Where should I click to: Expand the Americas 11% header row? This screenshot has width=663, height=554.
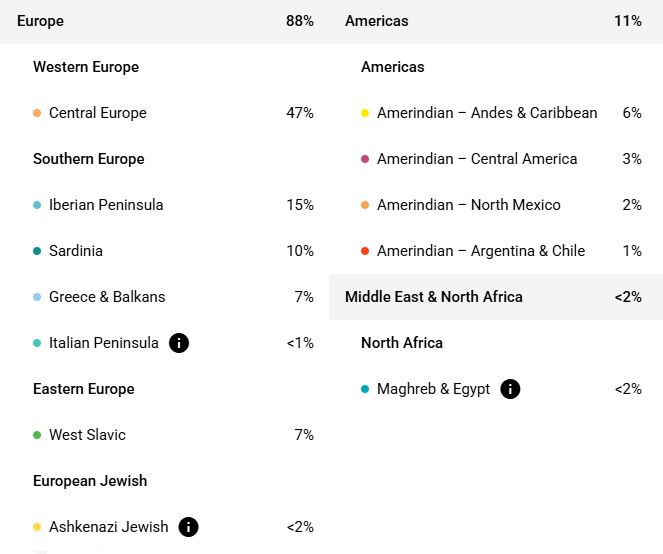(x=493, y=21)
